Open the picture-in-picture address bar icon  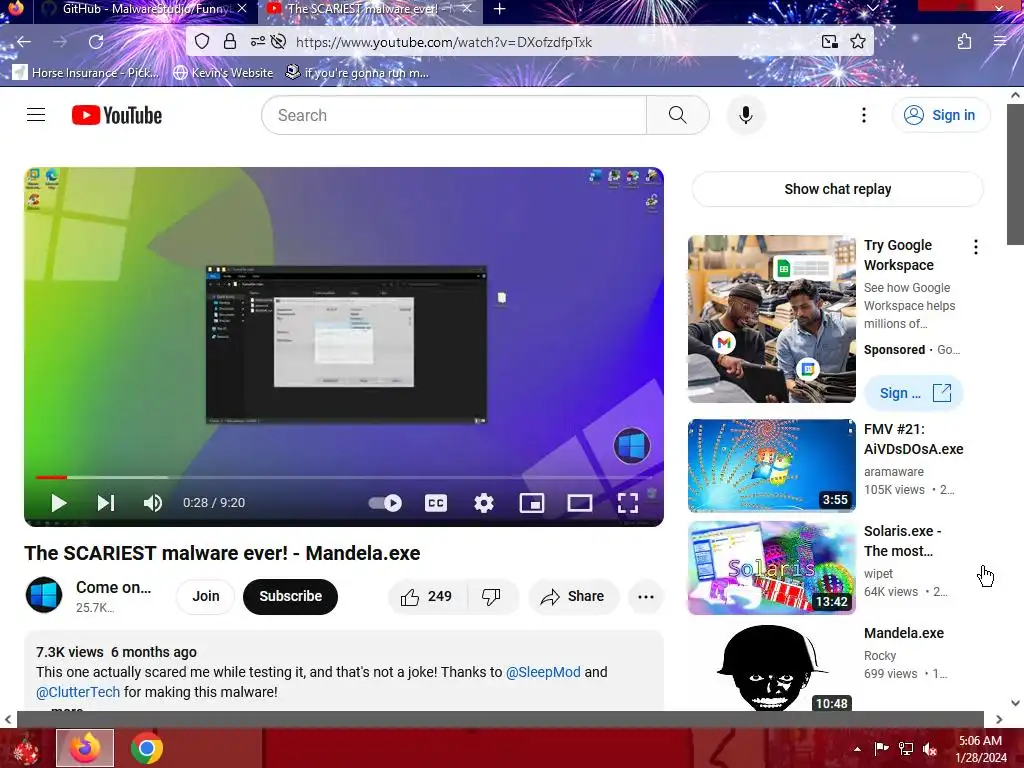point(830,42)
